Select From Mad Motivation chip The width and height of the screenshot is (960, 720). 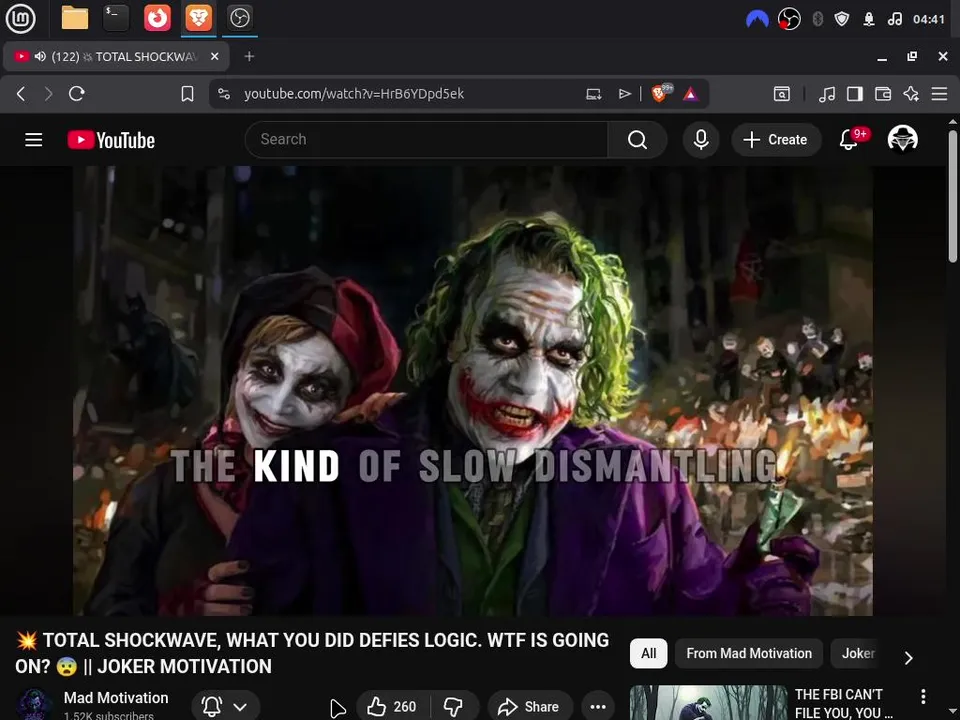pos(749,653)
